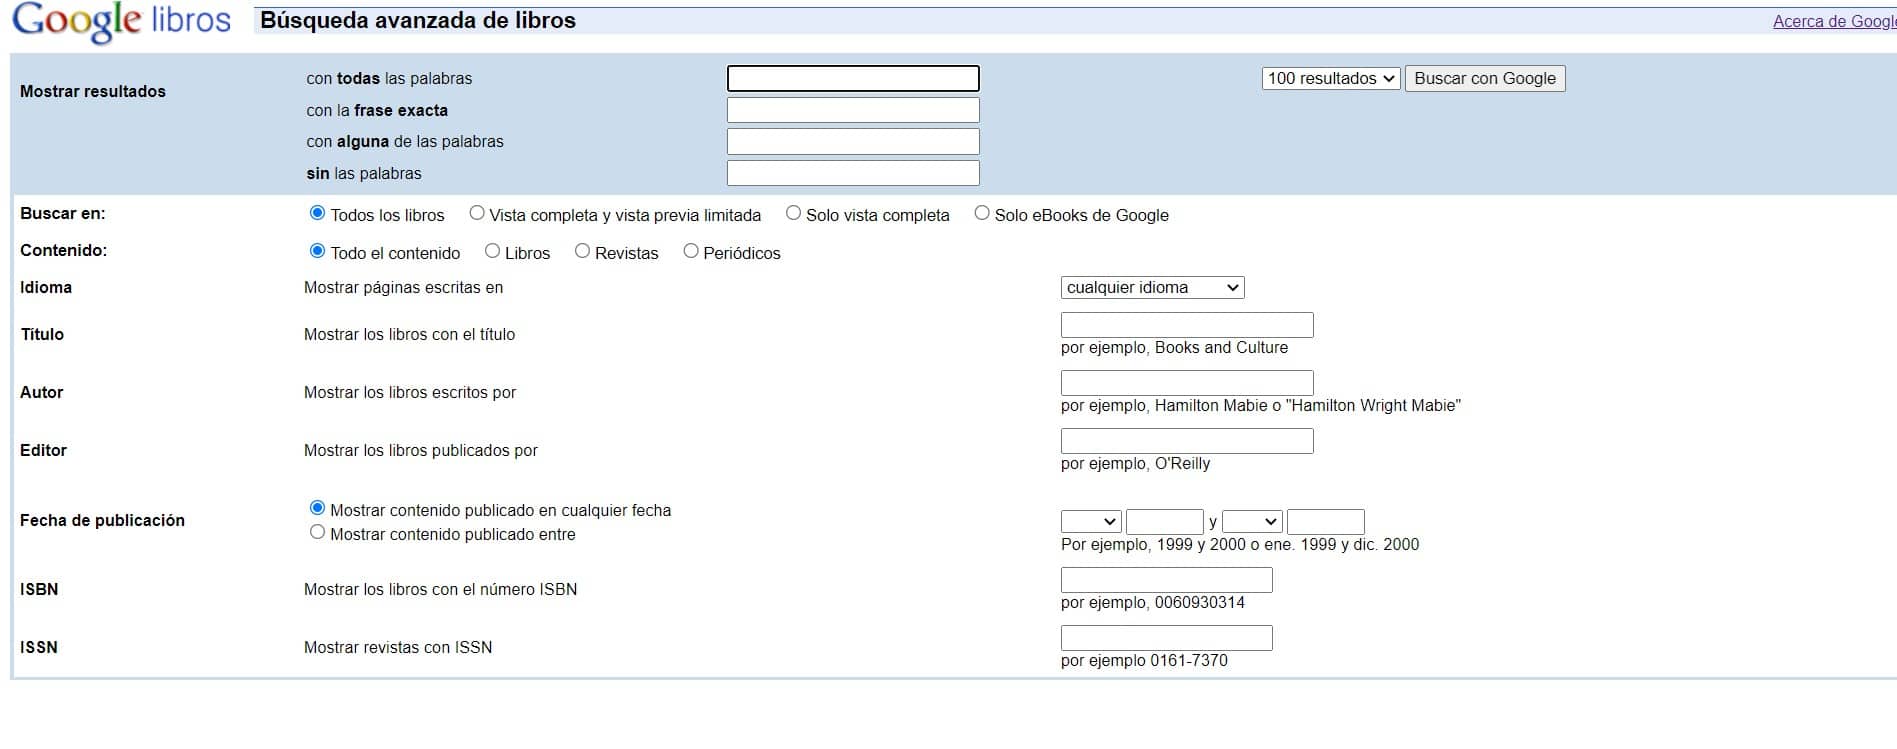Image resolution: width=1897 pixels, height=749 pixels.
Task: Open the end month dropdown
Action: click(1252, 521)
